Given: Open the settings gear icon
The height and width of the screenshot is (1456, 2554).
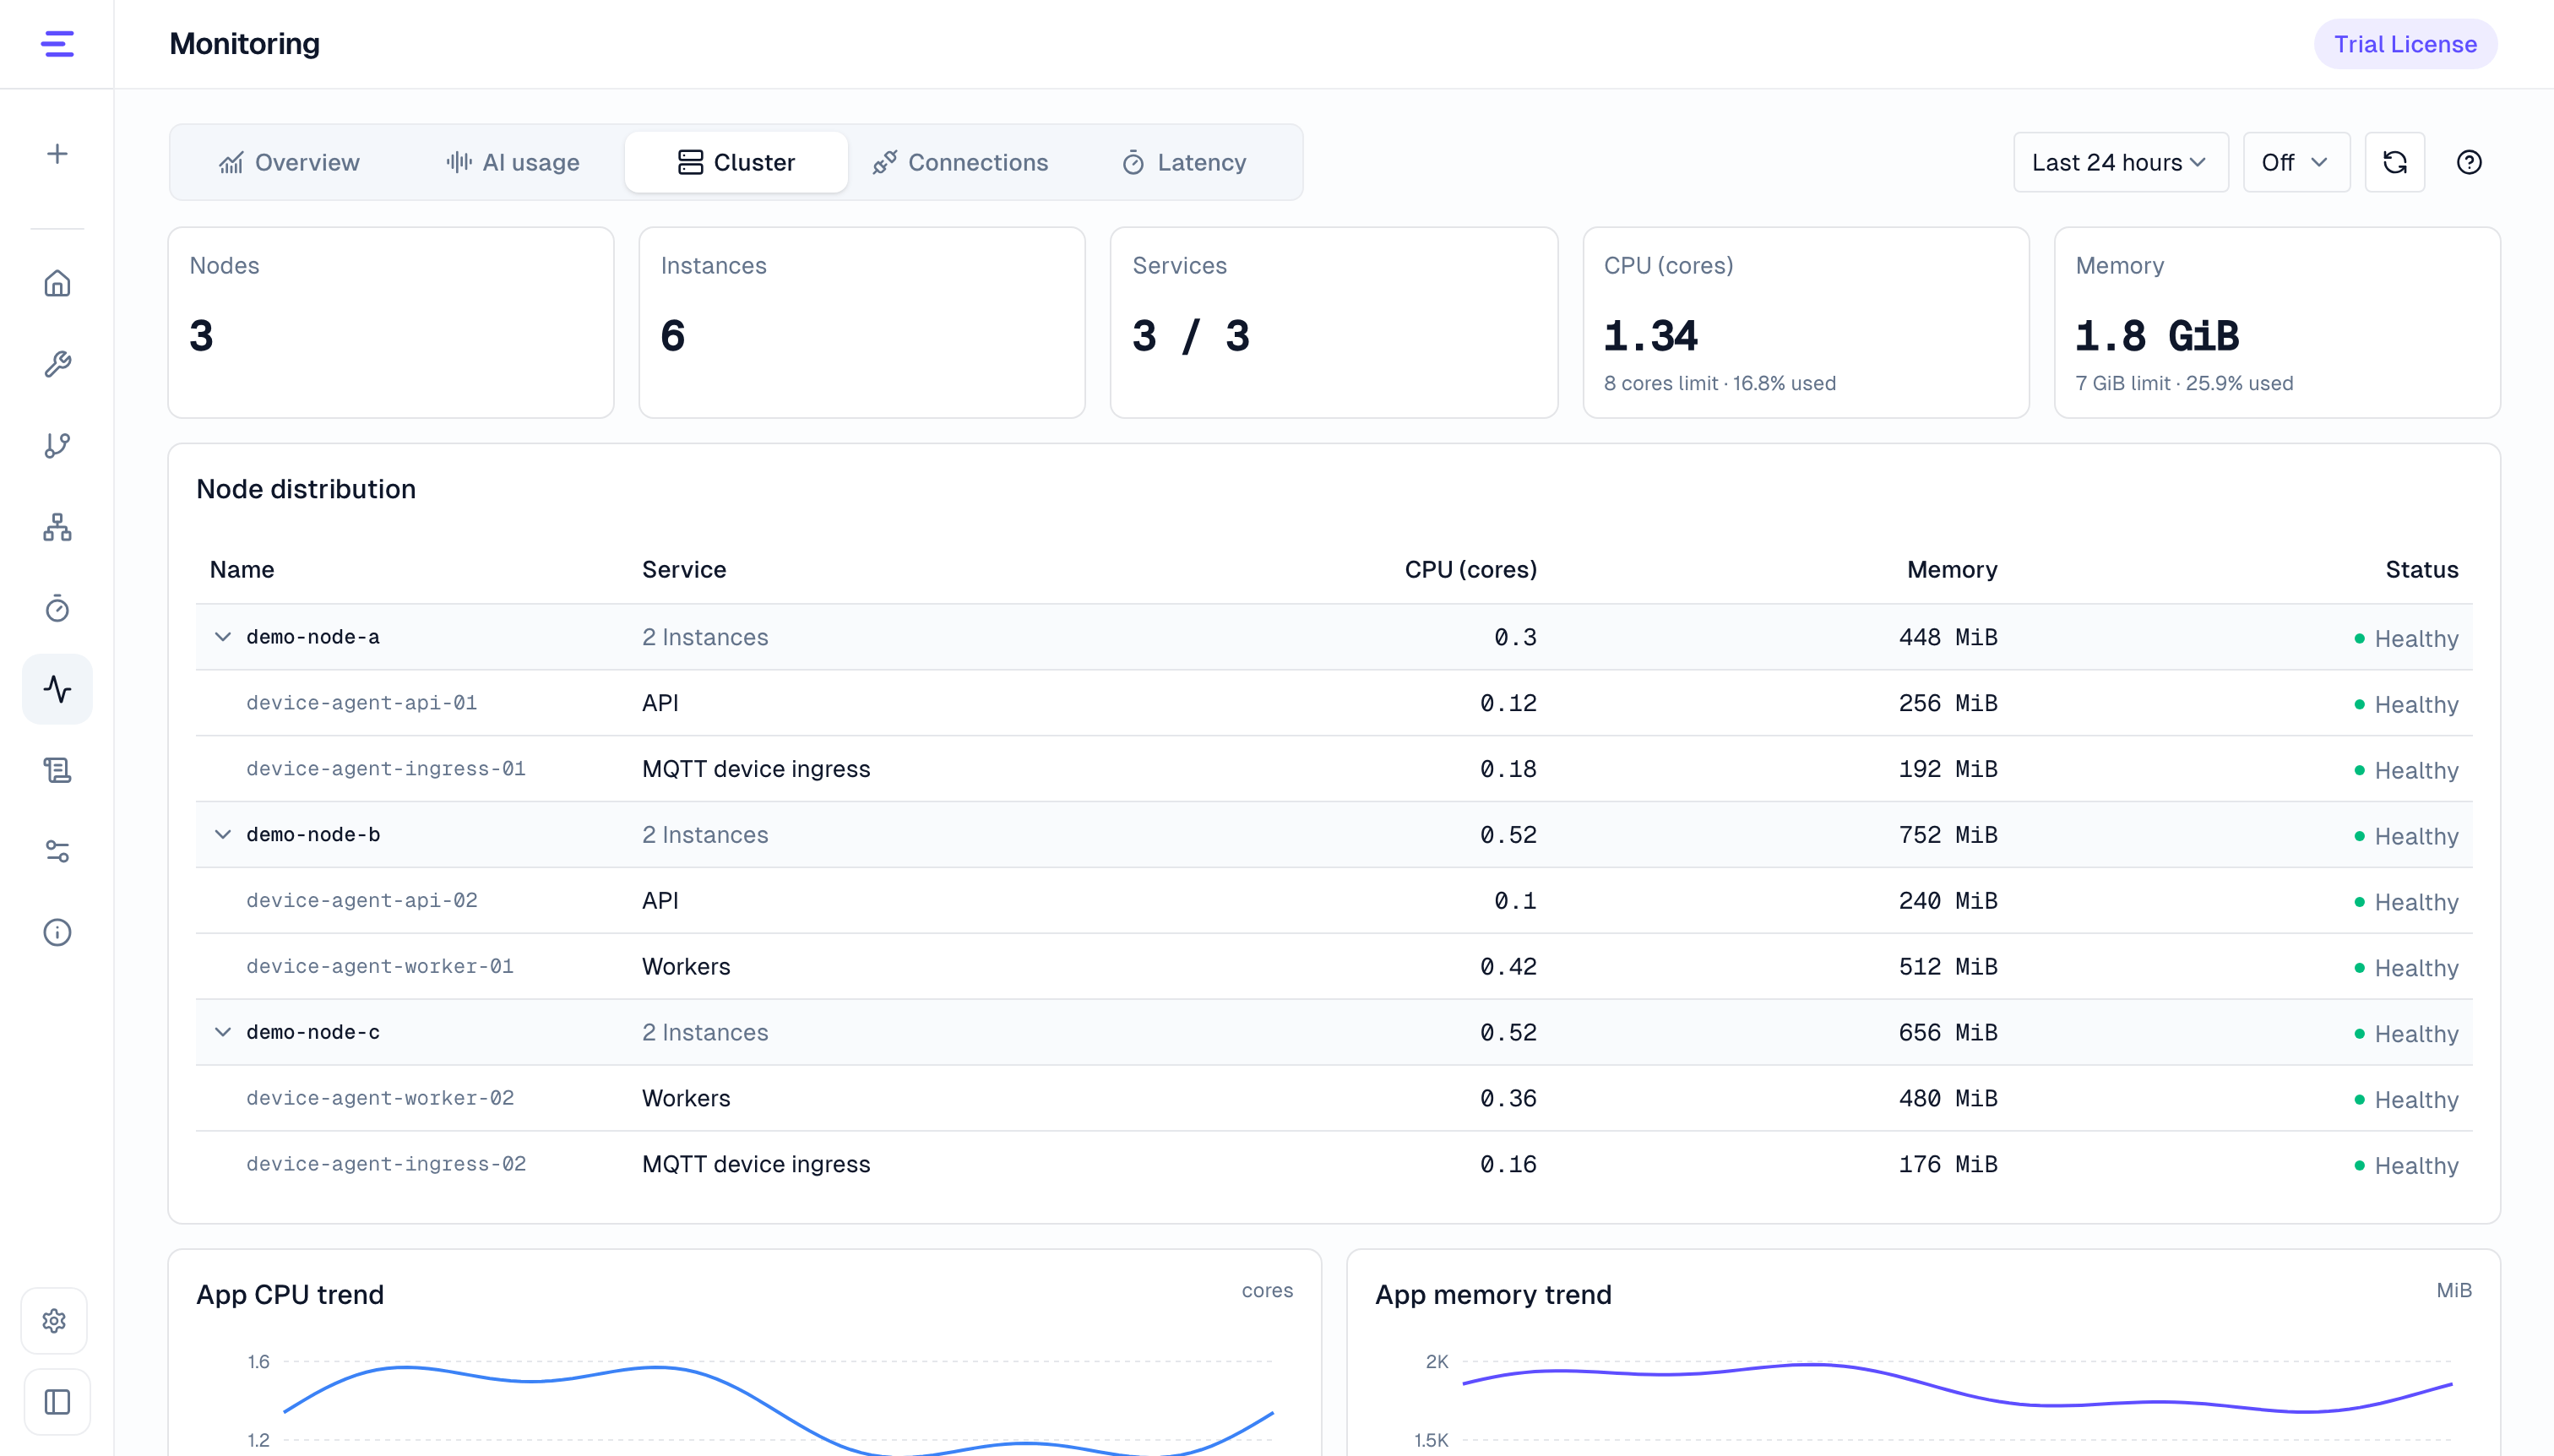Looking at the screenshot, I should point(55,1321).
